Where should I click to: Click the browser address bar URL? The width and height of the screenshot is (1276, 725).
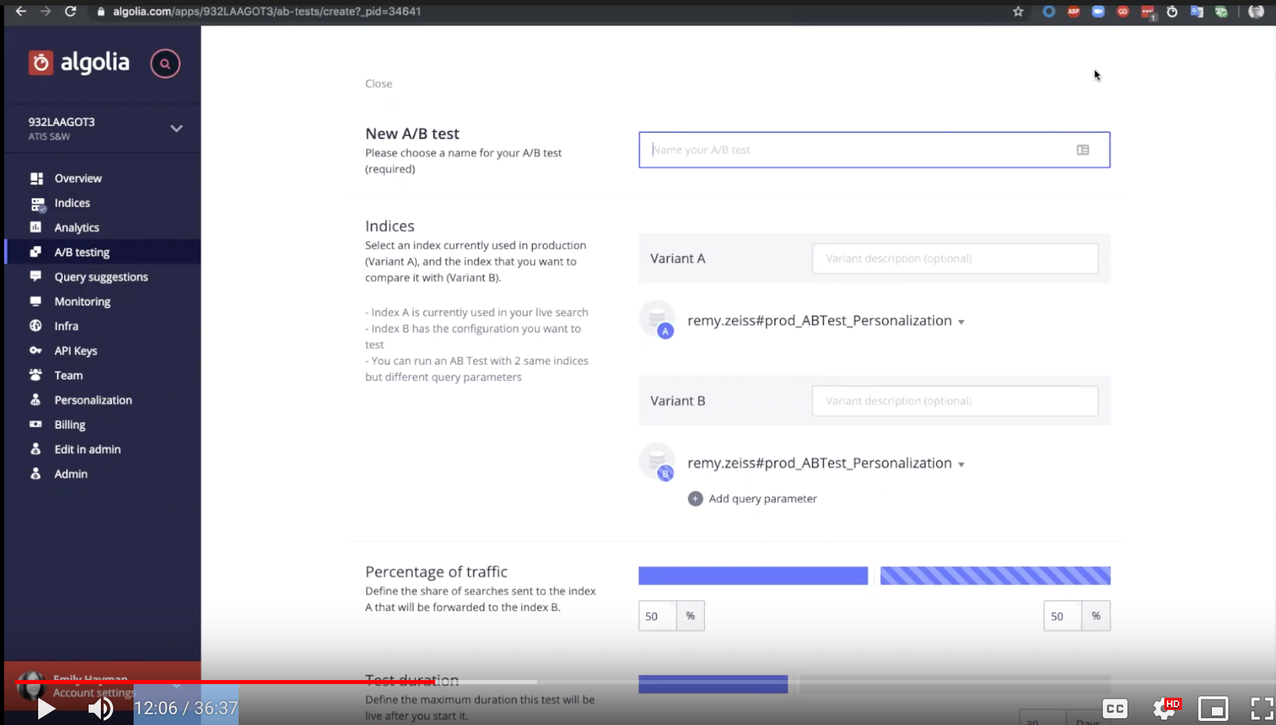(265, 12)
